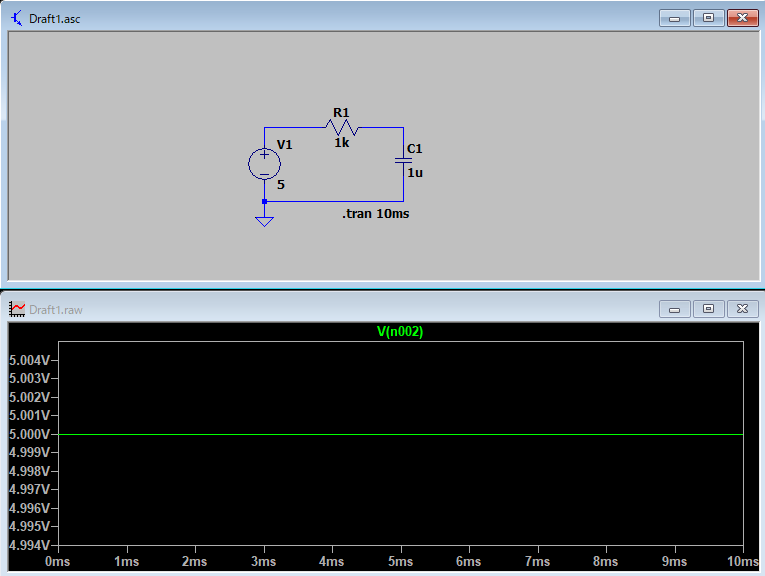
Task: Click the 5 voltage value text
Action: pos(281,185)
